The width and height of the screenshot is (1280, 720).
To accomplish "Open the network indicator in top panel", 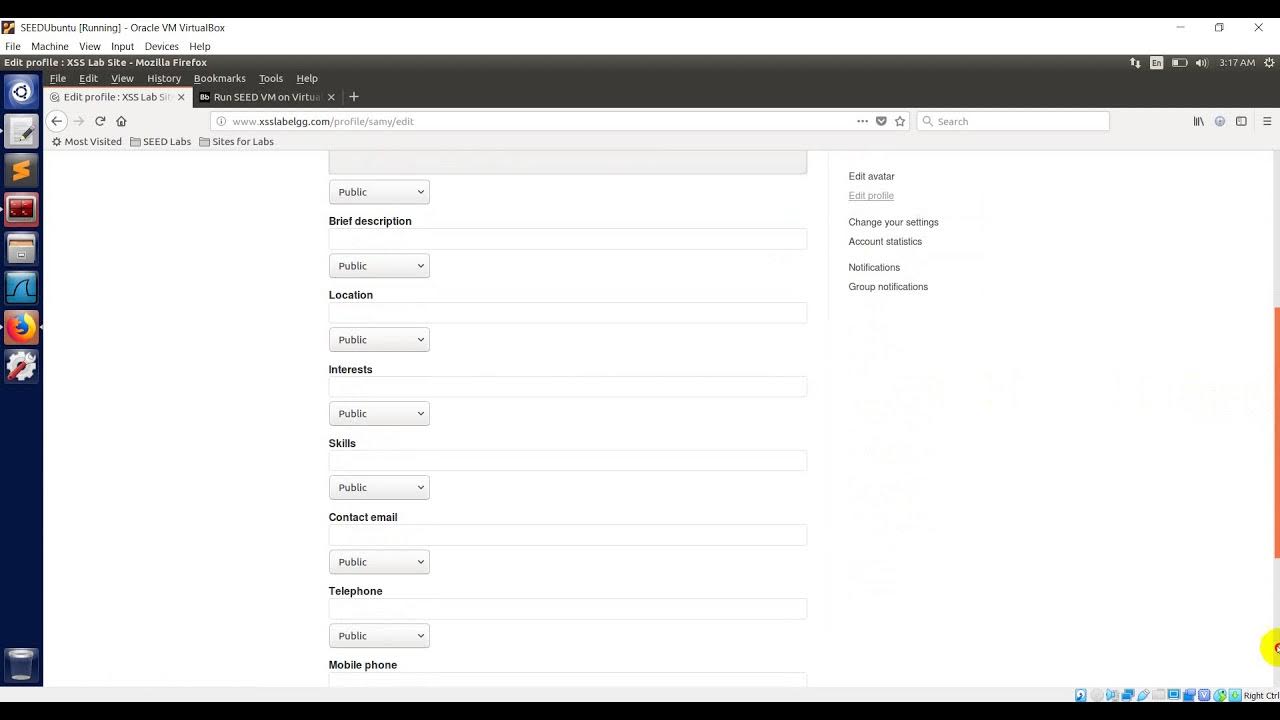I will [x=1135, y=62].
